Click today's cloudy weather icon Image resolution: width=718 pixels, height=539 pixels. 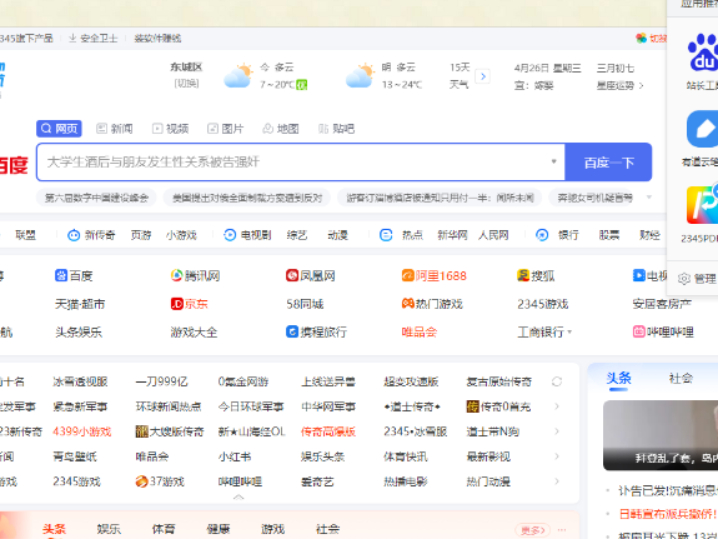pos(239,76)
